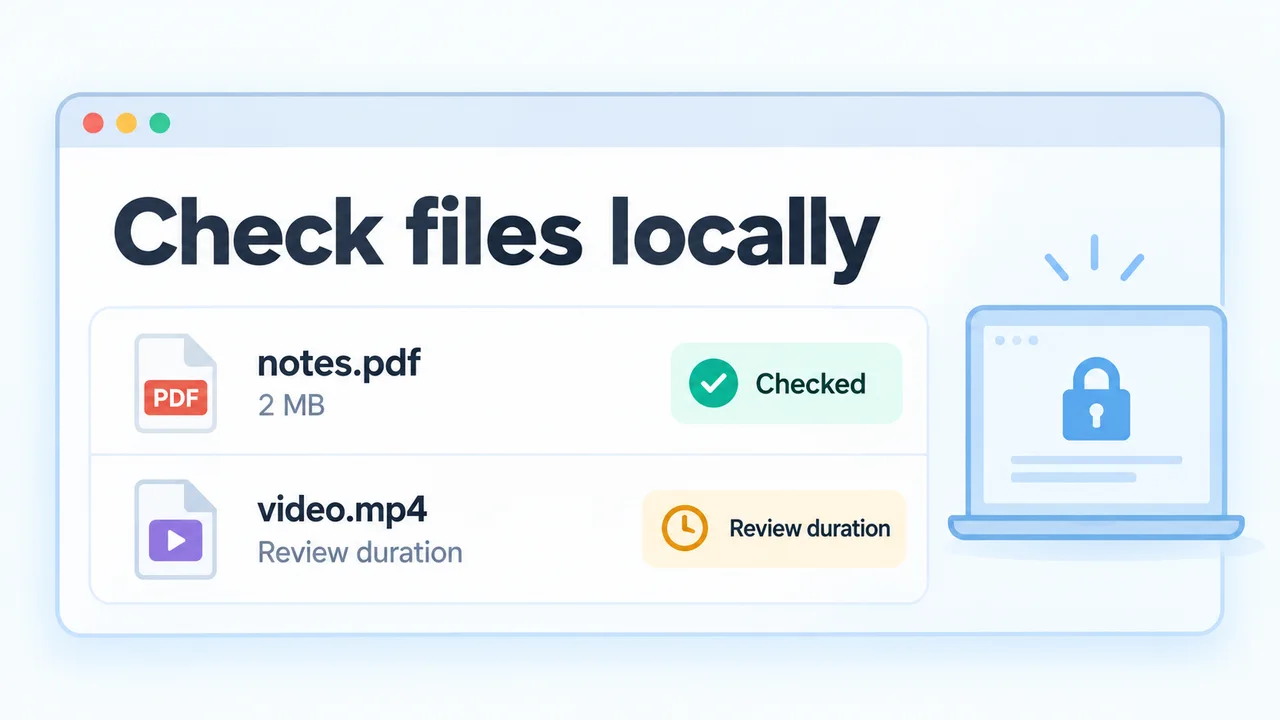This screenshot has height=720, width=1280.
Task: Click the PDF file icon beside notes.pdf
Action: click(x=176, y=384)
